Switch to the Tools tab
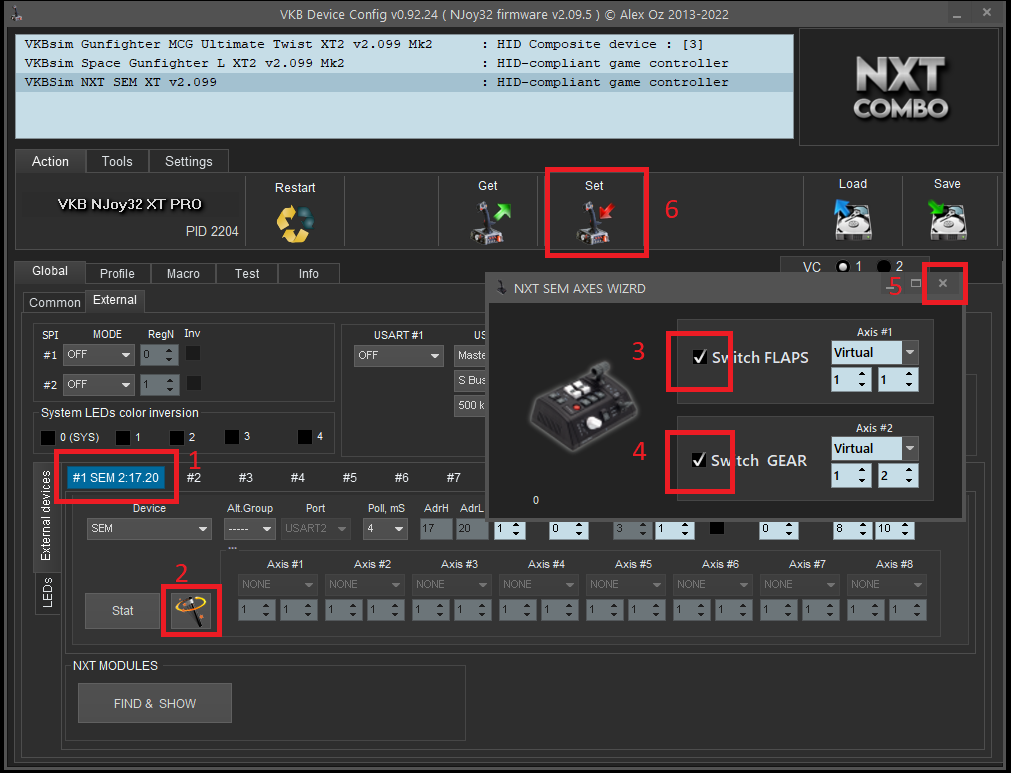Image resolution: width=1011 pixels, height=773 pixels. pyautogui.click(x=117, y=161)
